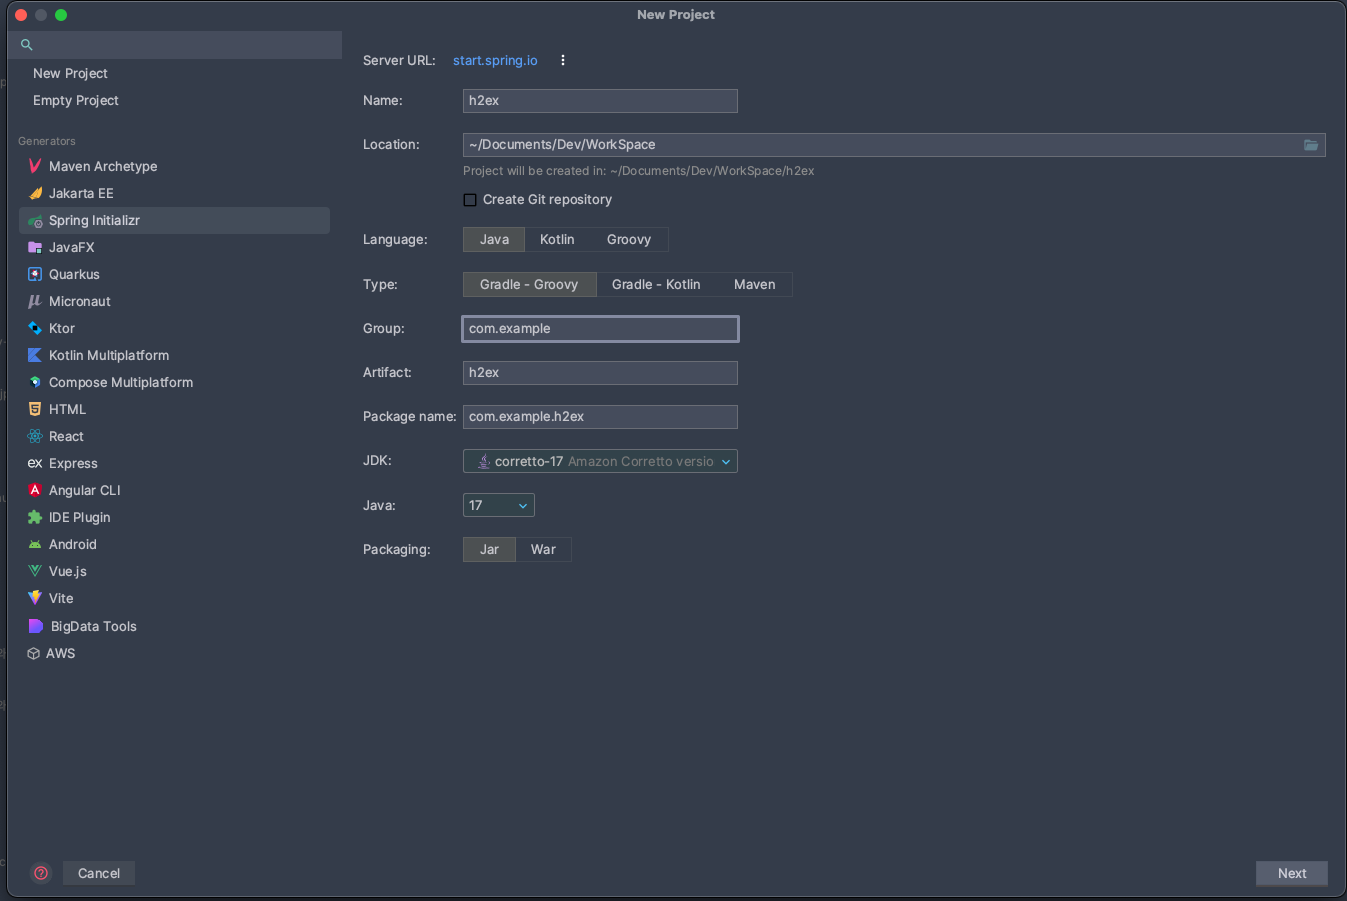Enable Create Git repository checkbox
The width and height of the screenshot is (1347, 901).
click(x=470, y=200)
